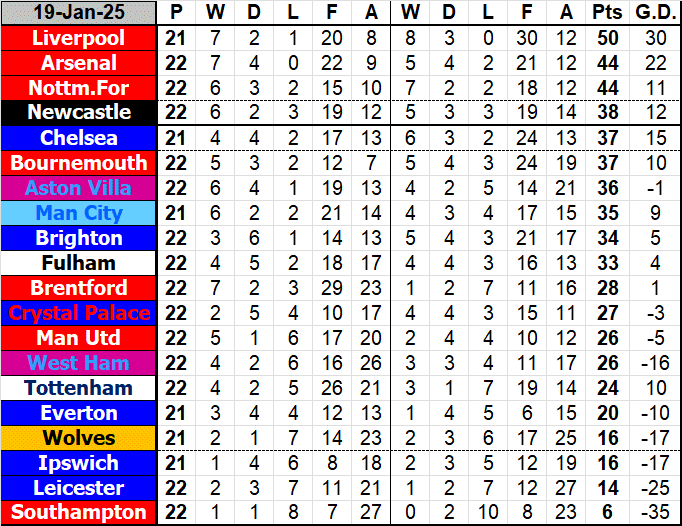Click the Pts column header
The height and width of the screenshot is (526, 682).
(x=604, y=13)
